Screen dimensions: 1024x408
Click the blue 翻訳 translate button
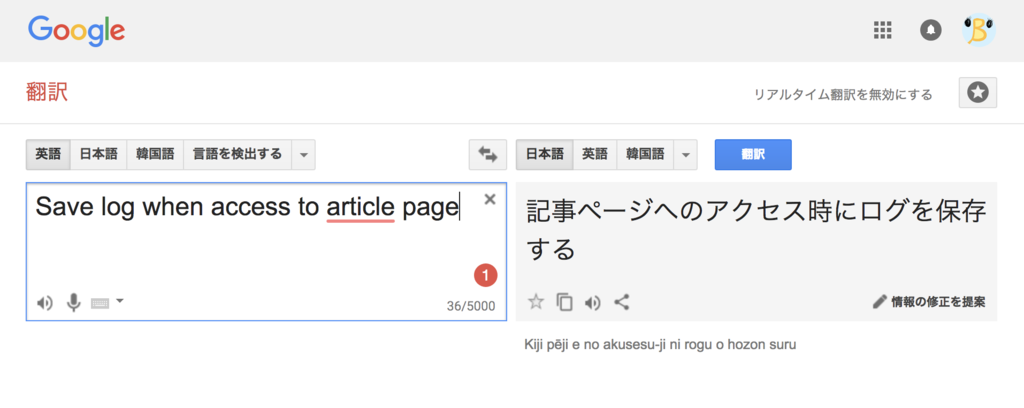[x=753, y=155]
